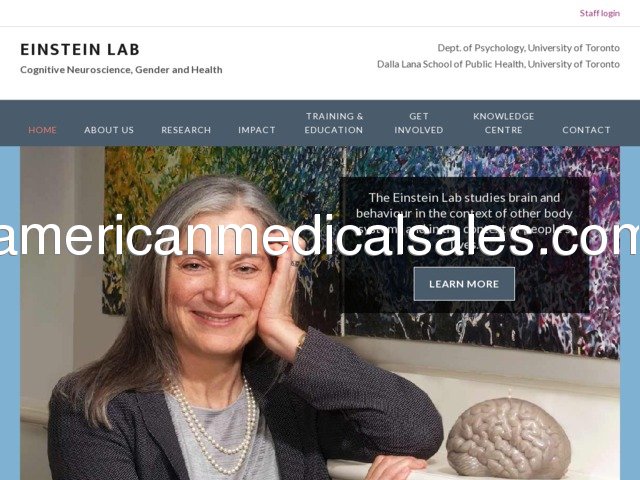640x480 pixels.
Task: Go to the RESEARCH page
Action: [x=186, y=130]
